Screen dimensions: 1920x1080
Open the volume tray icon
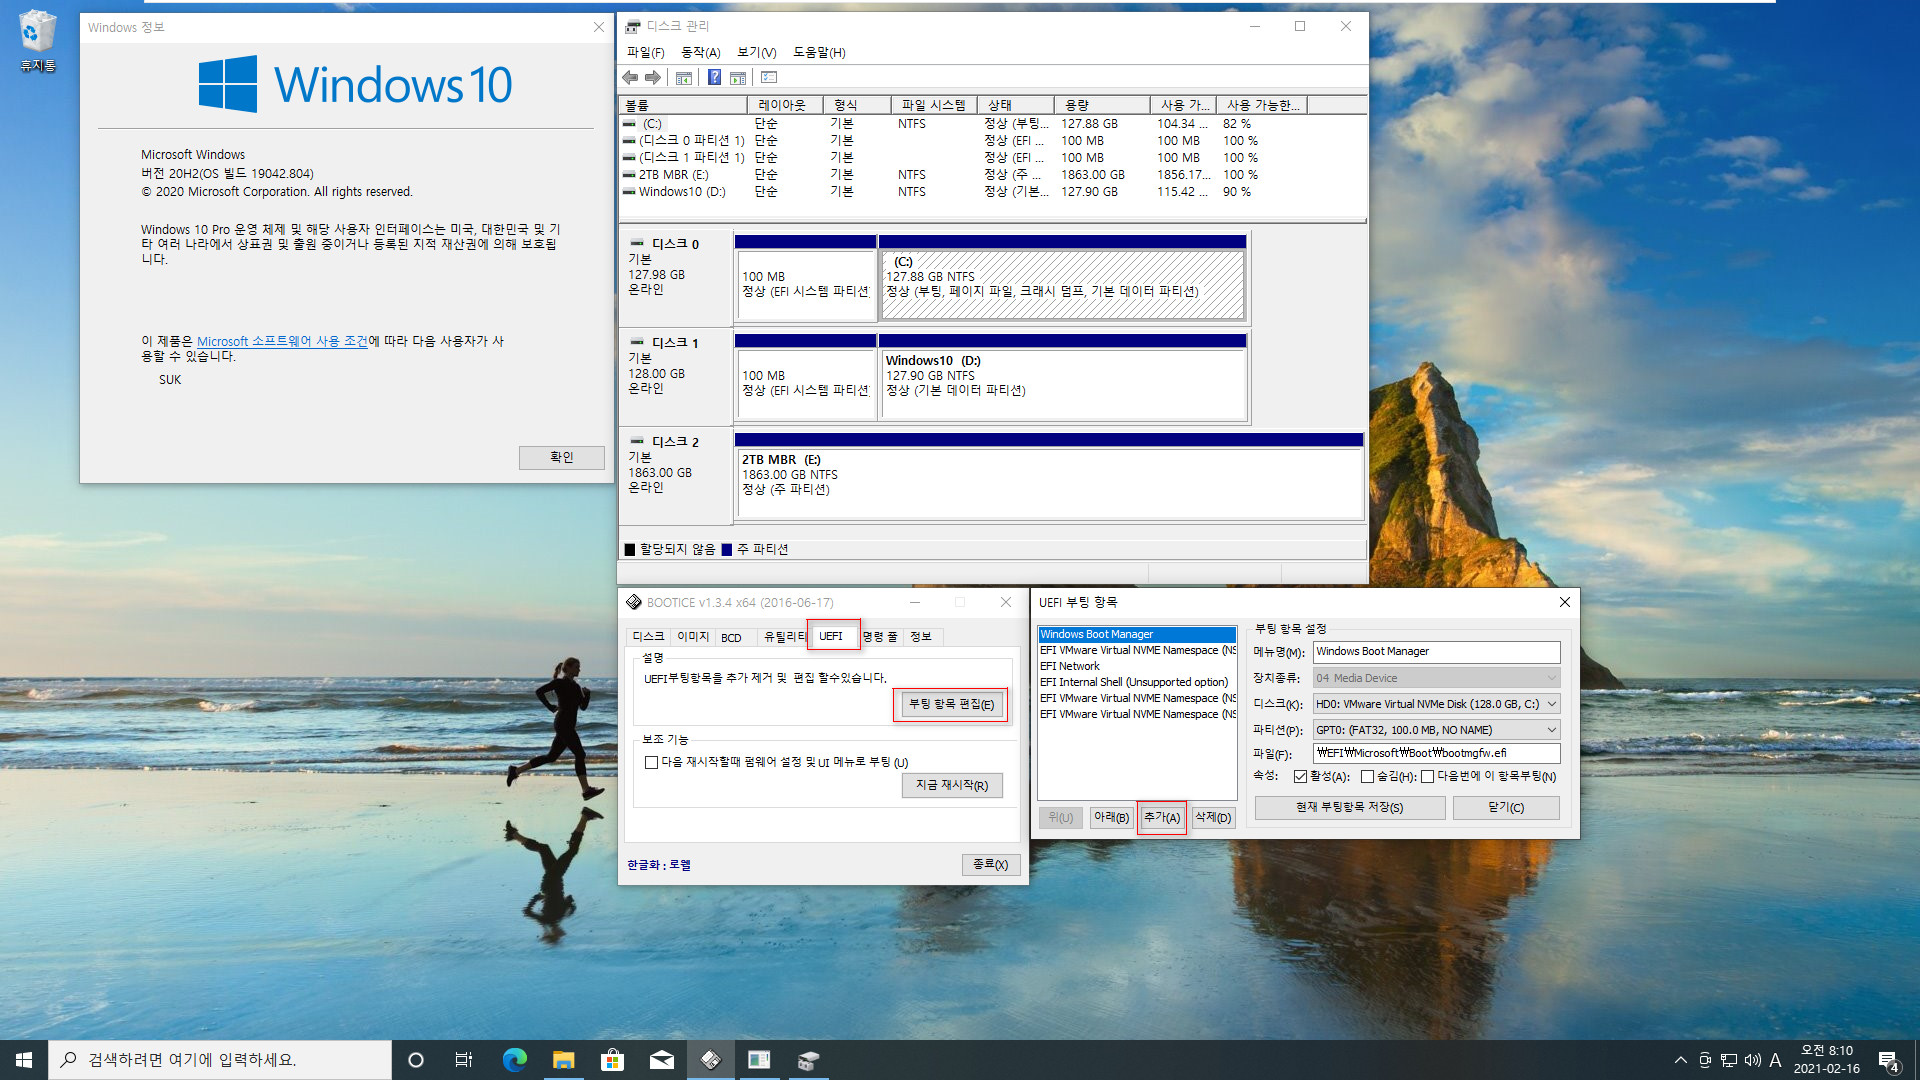tap(1753, 1060)
